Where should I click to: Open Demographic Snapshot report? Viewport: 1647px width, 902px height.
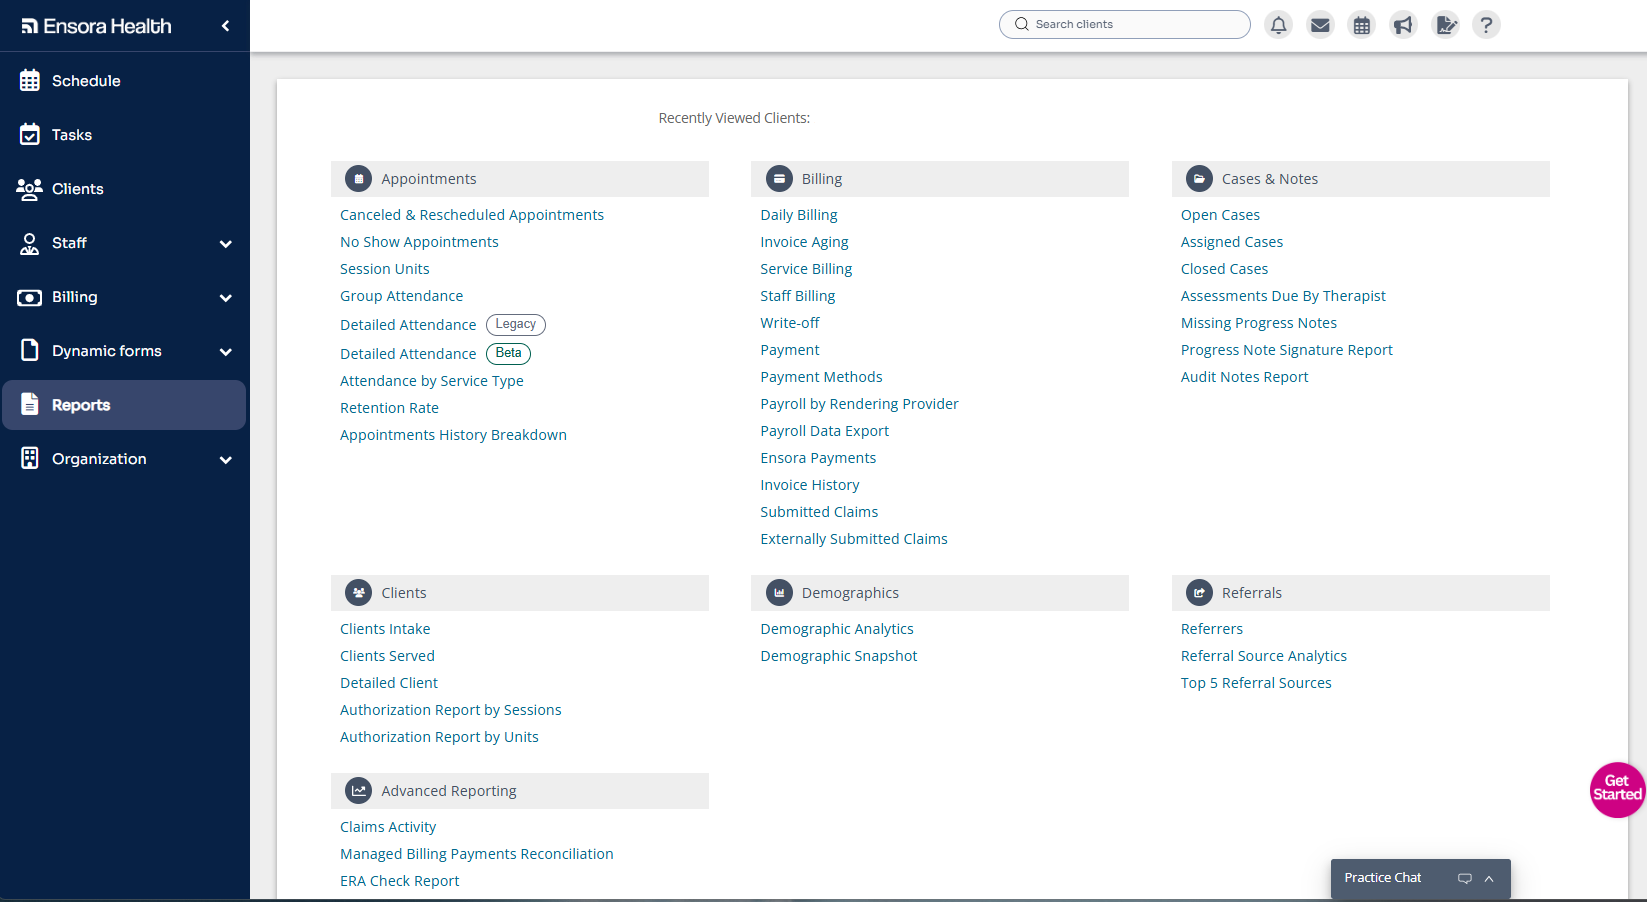(839, 656)
